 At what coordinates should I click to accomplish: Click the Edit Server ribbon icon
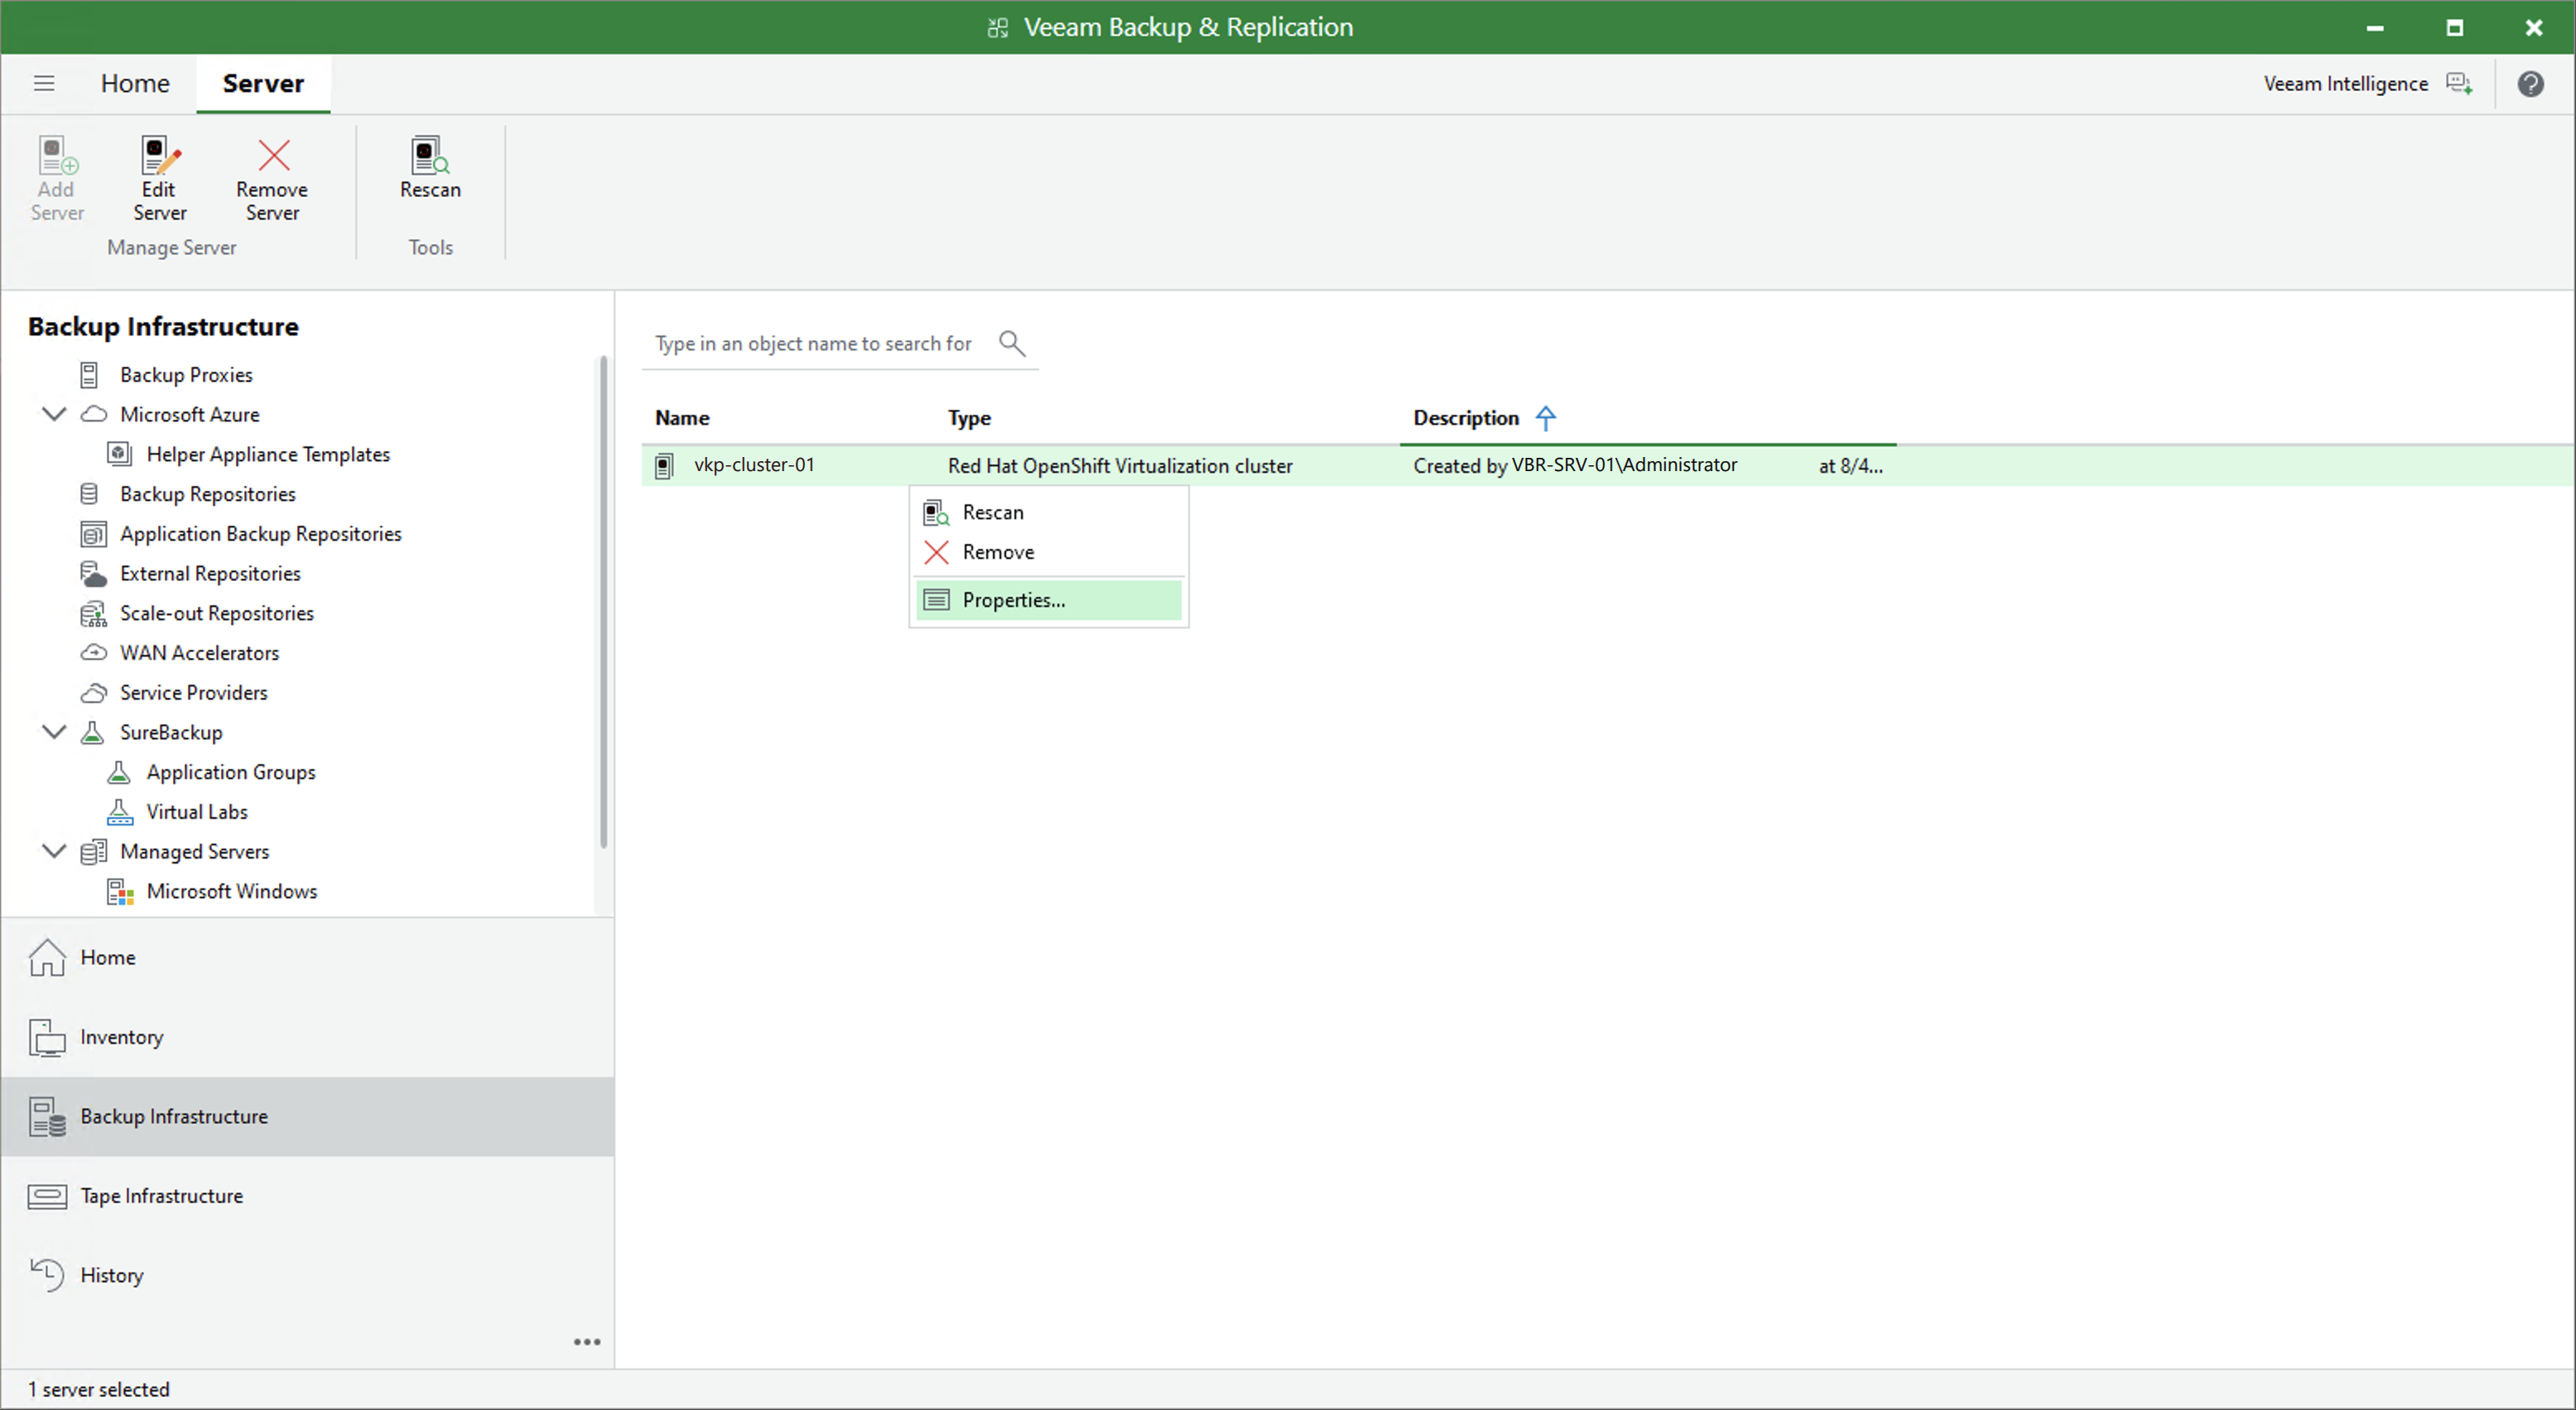(159, 156)
